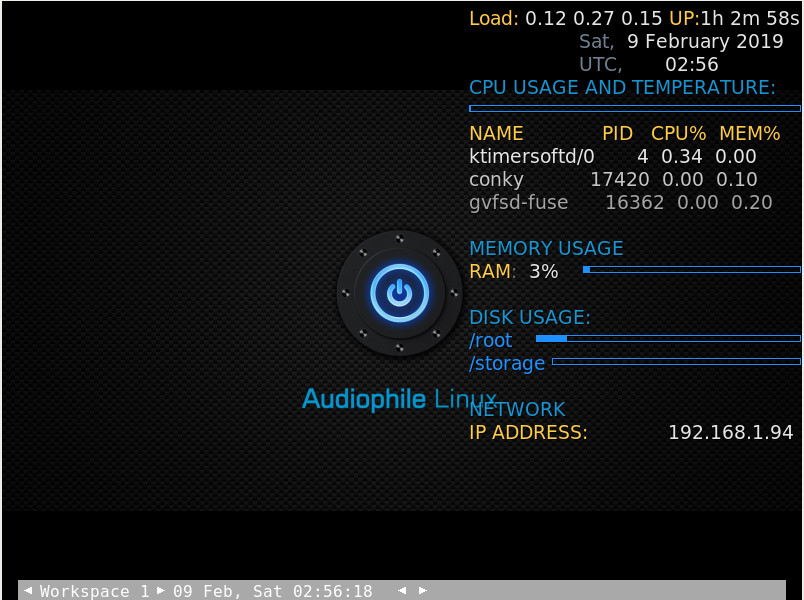
Task: Collapse the gvfsd-fuse process row
Action: (519, 202)
